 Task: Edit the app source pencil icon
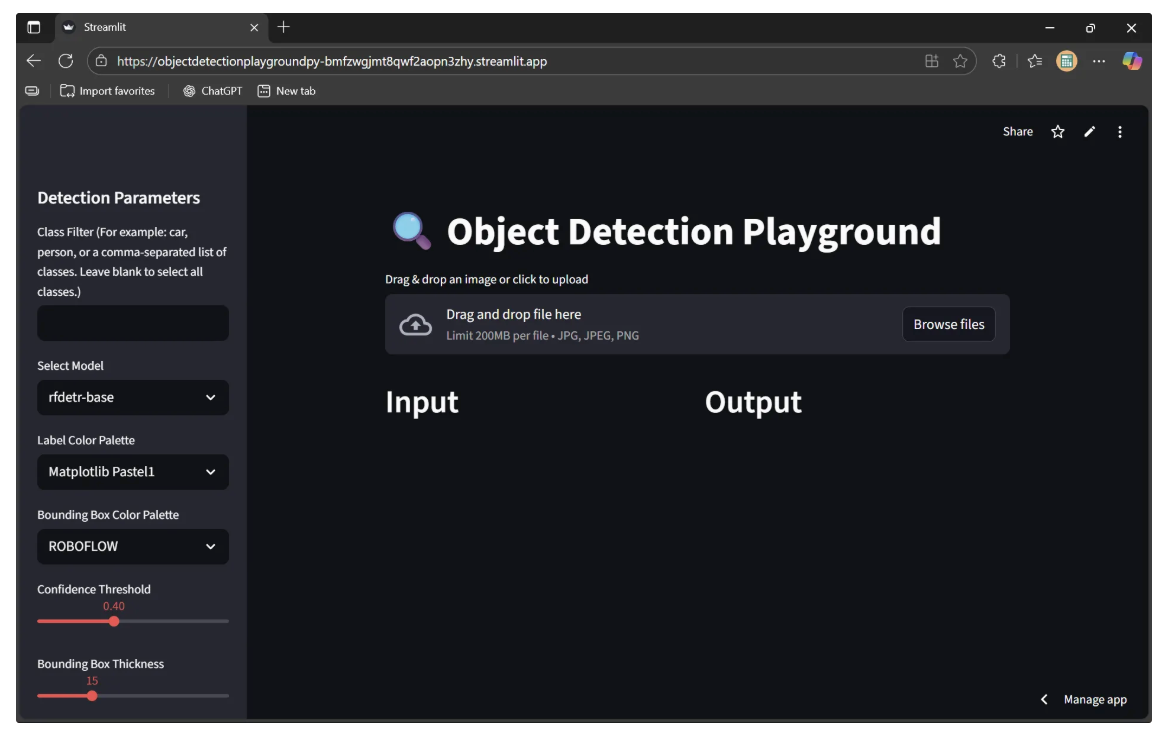1089,131
